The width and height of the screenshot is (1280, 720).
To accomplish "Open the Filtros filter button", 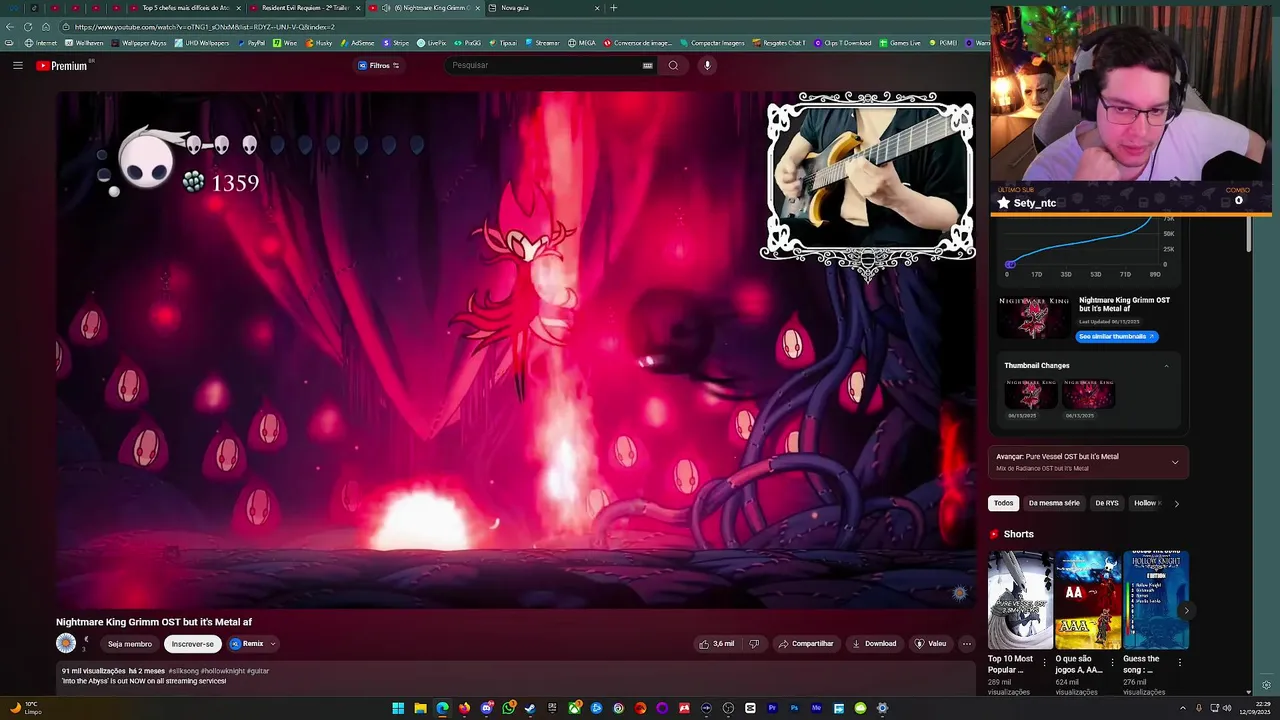I will click(x=379, y=66).
